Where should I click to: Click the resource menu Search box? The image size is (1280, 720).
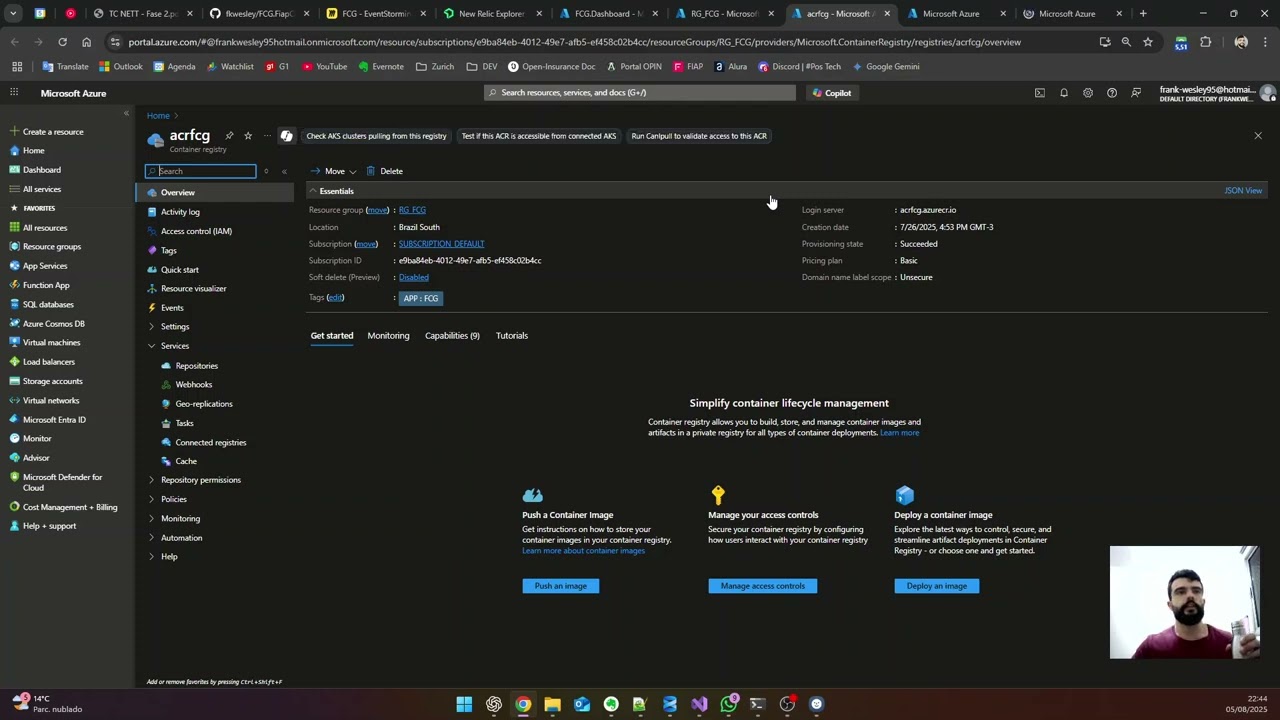pyautogui.click(x=201, y=171)
